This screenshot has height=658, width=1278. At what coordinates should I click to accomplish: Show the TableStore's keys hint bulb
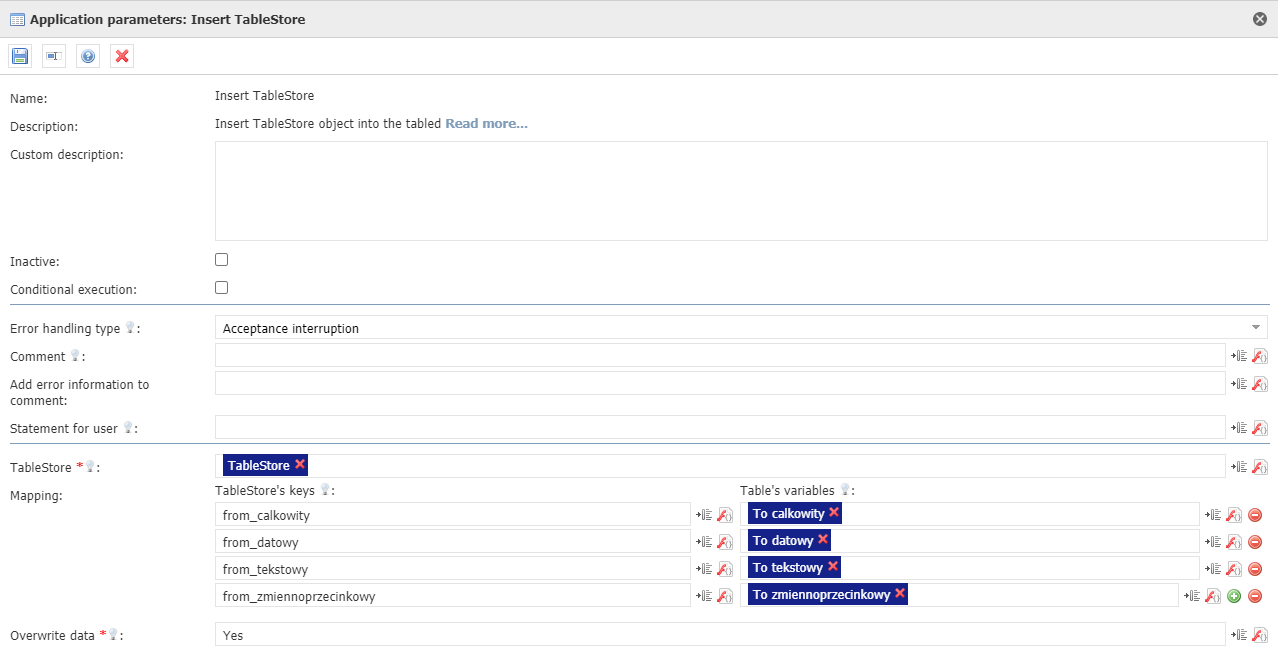click(324, 490)
